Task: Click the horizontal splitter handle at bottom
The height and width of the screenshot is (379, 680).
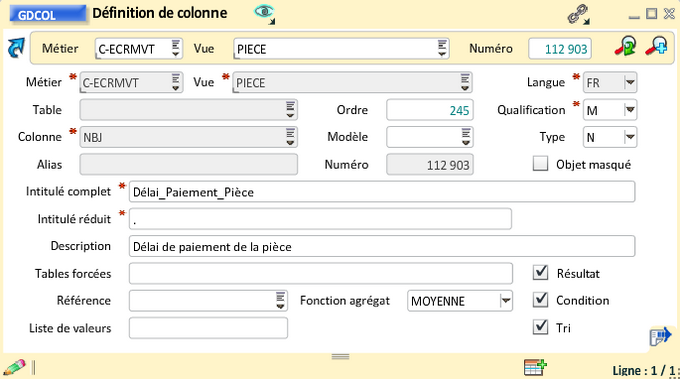Action: click(x=340, y=356)
